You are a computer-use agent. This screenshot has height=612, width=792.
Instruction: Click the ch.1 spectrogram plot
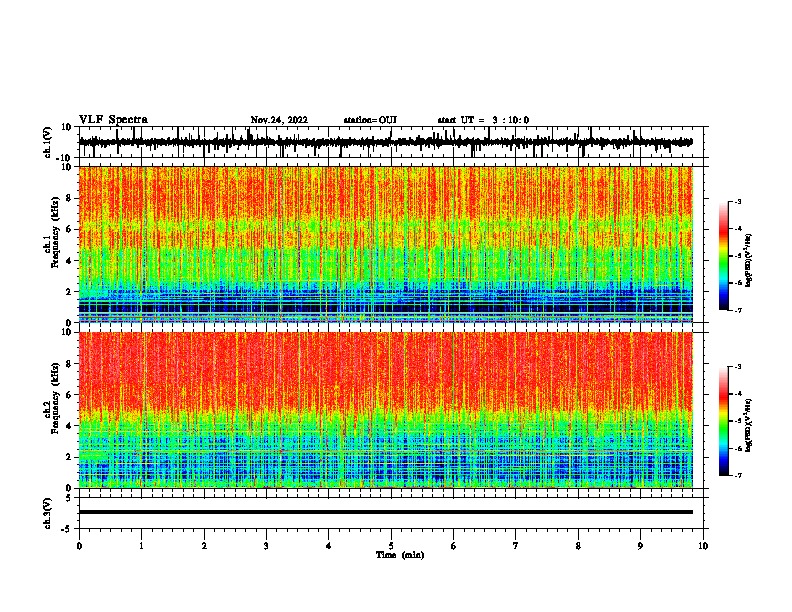coord(385,244)
